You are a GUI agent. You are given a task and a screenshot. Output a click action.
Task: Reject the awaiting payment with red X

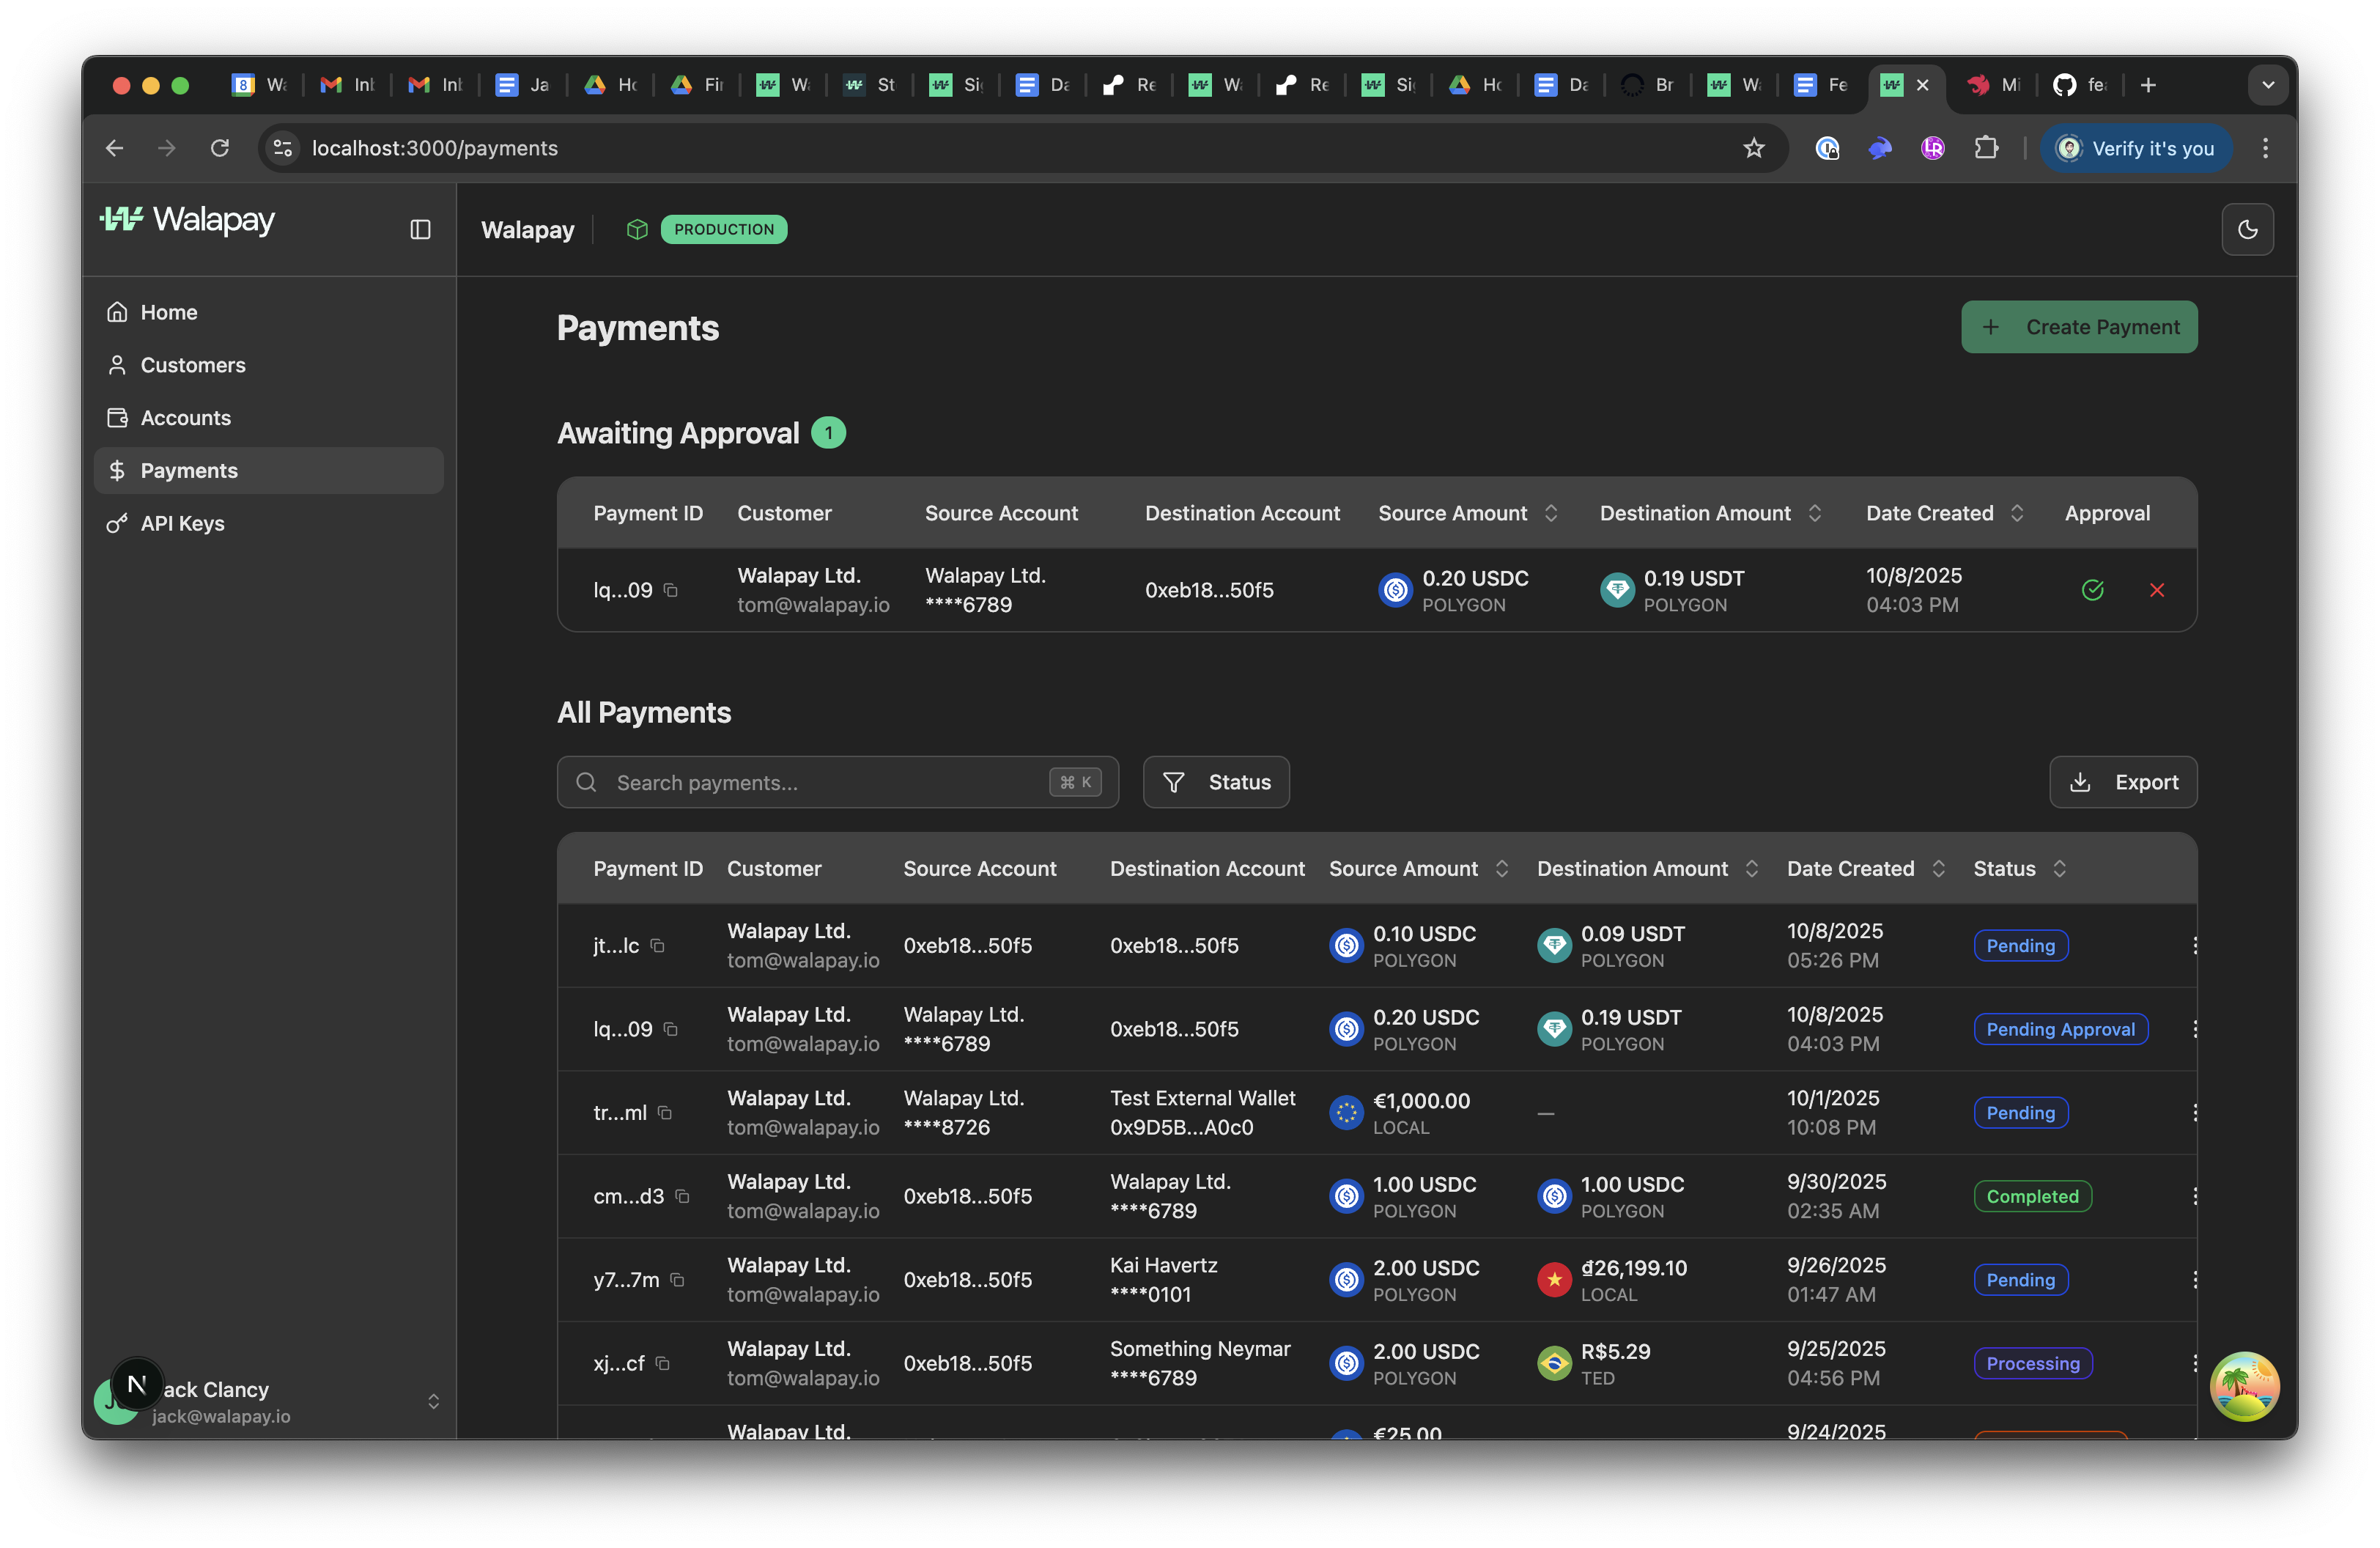(2156, 590)
